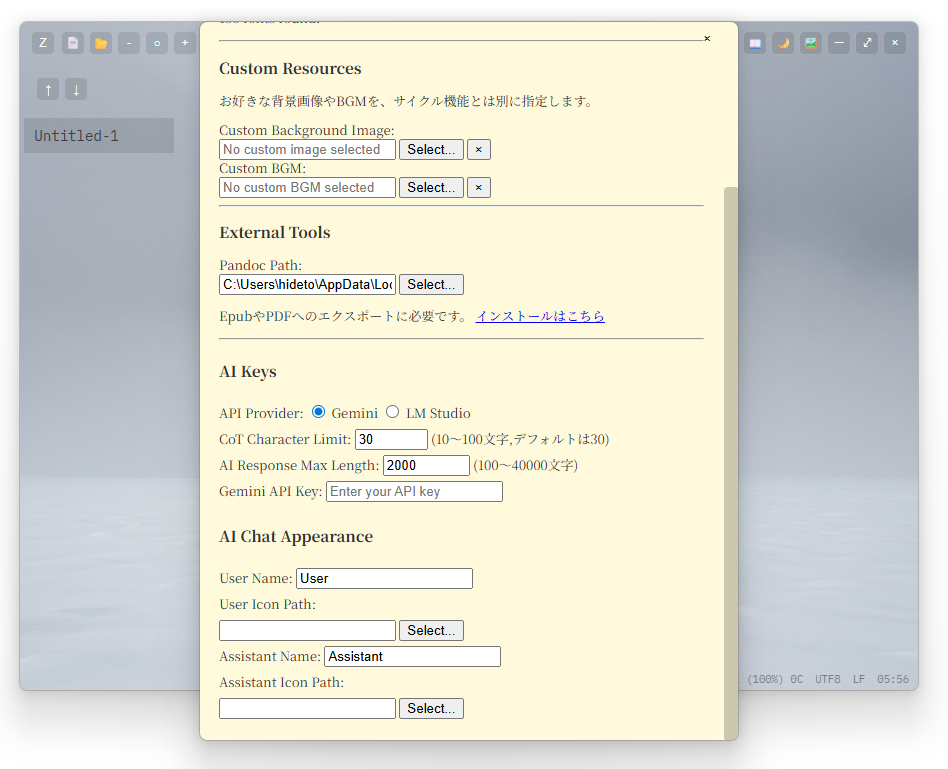Image resolution: width=948 pixels, height=769 pixels.
Task: Create a new document with the page icon
Action: (73, 43)
